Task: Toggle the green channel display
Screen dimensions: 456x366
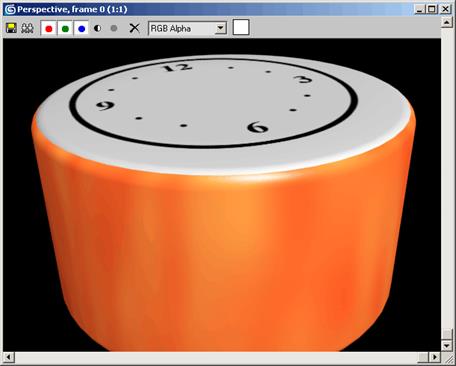Action: [x=65, y=28]
